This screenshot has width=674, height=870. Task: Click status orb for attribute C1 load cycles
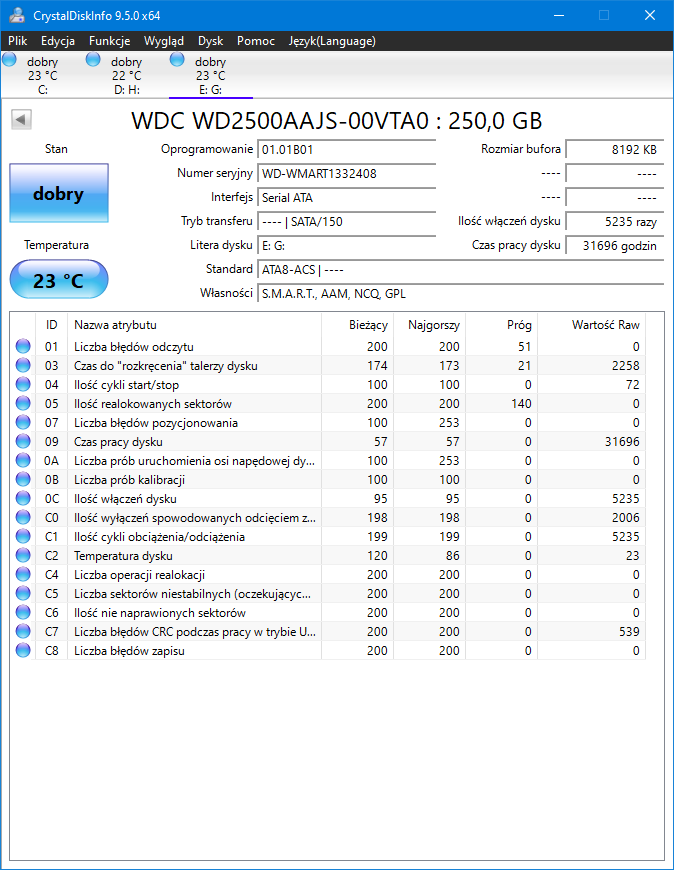point(23,537)
